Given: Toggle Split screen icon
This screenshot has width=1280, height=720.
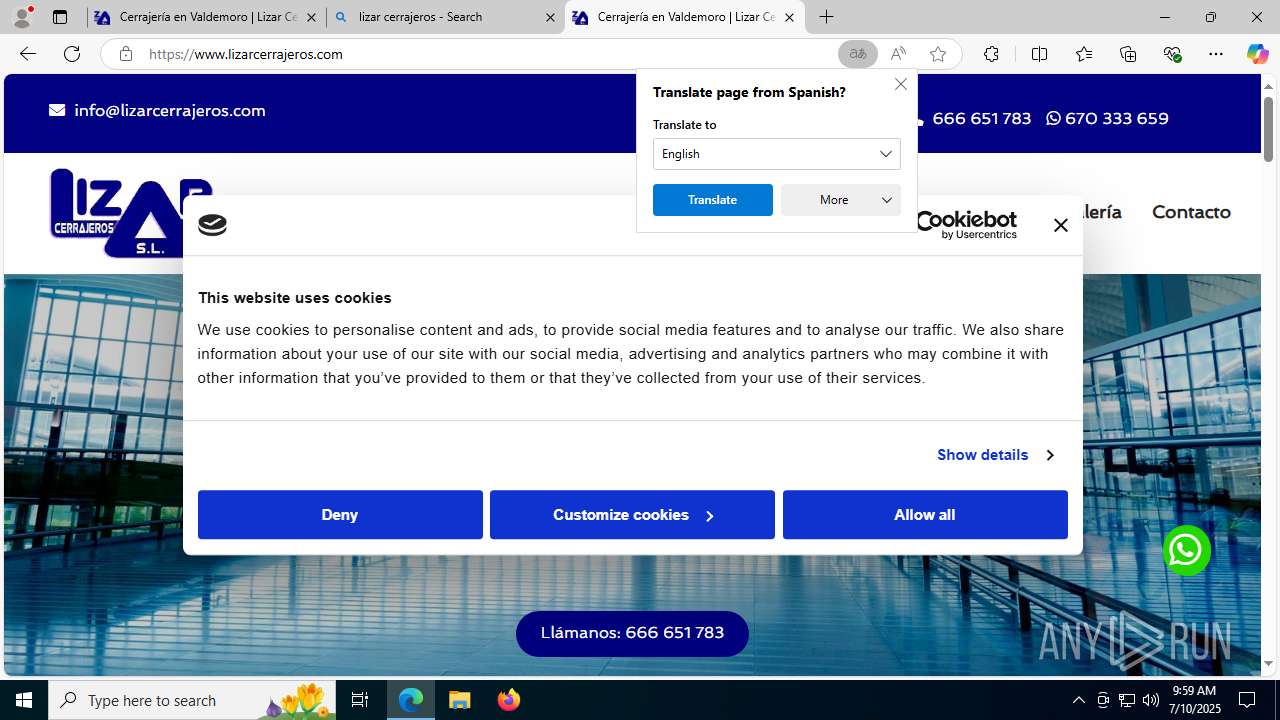Looking at the screenshot, I should (1039, 54).
